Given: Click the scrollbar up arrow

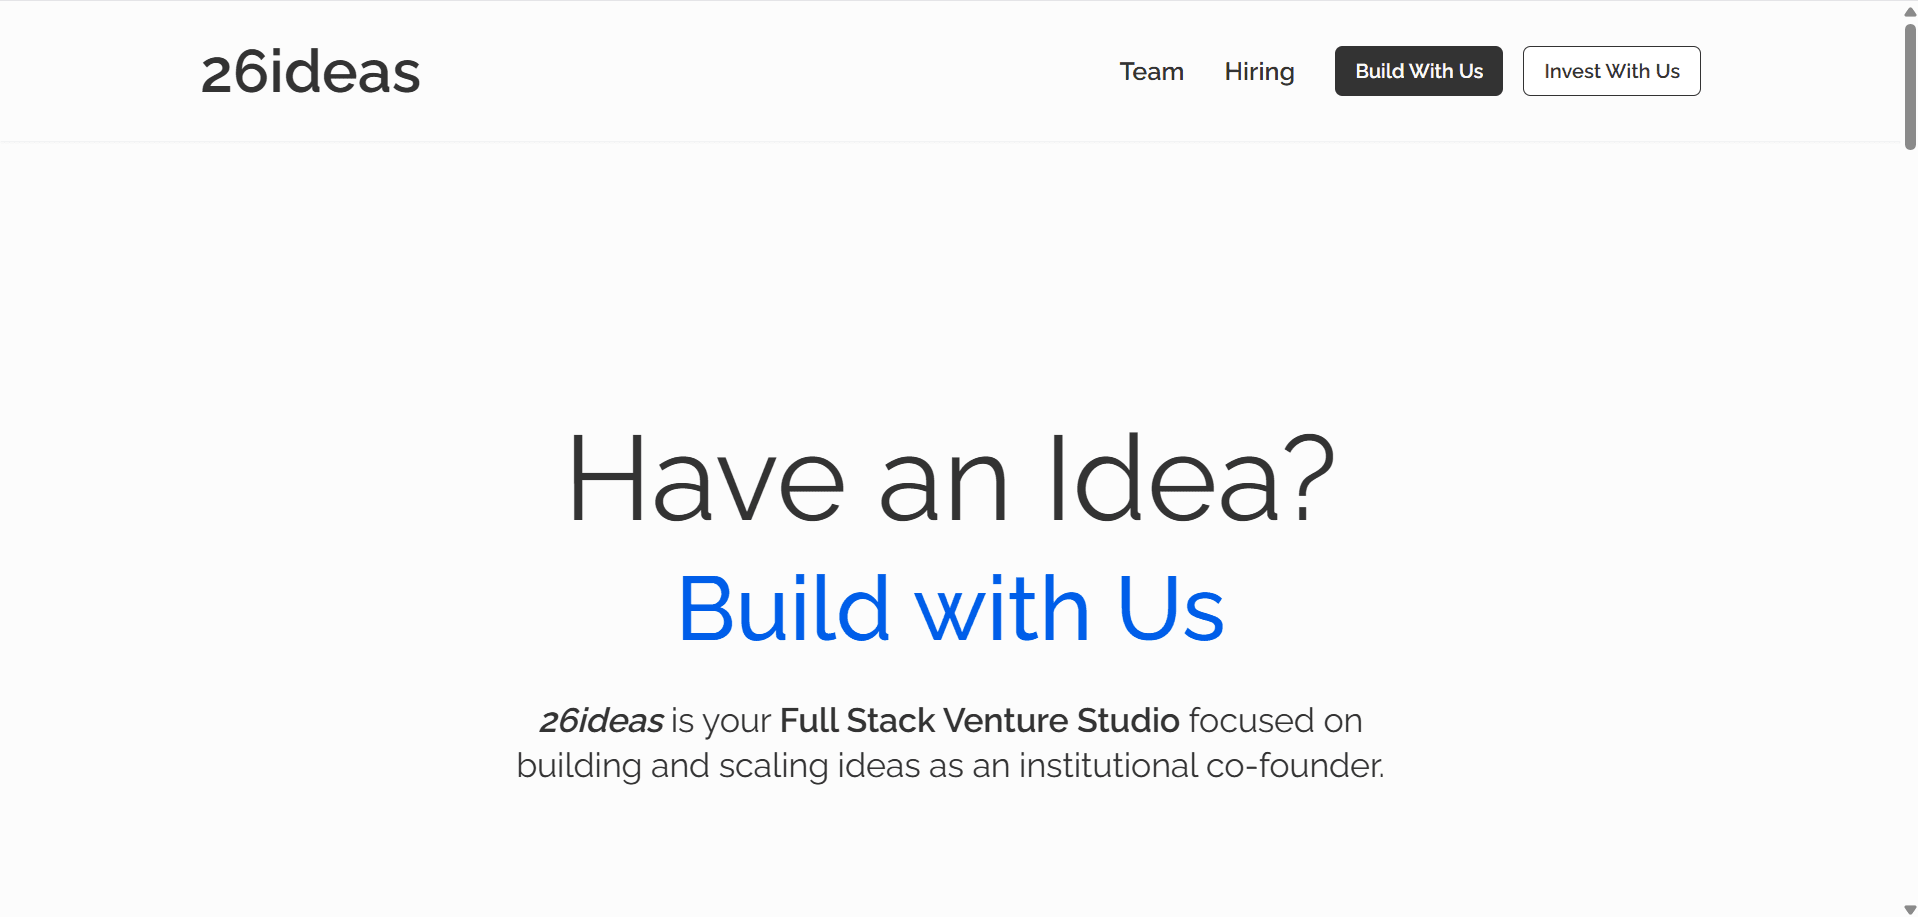Looking at the screenshot, I should (x=1908, y=8).
